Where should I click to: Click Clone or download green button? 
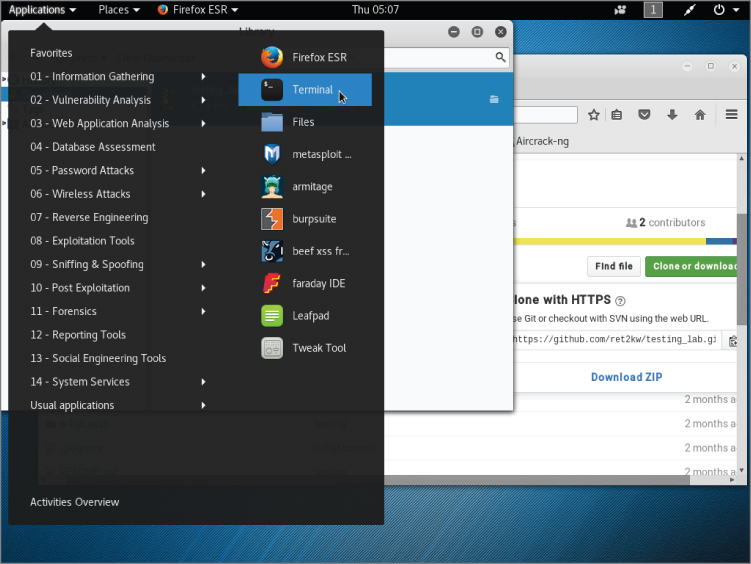pos(692,266)
